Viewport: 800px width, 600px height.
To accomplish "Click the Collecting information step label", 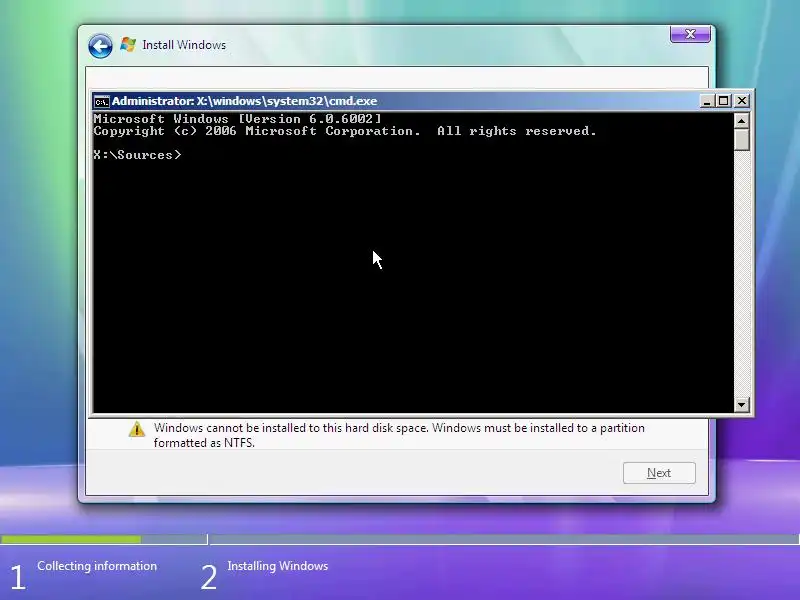I will pos(97,566).
